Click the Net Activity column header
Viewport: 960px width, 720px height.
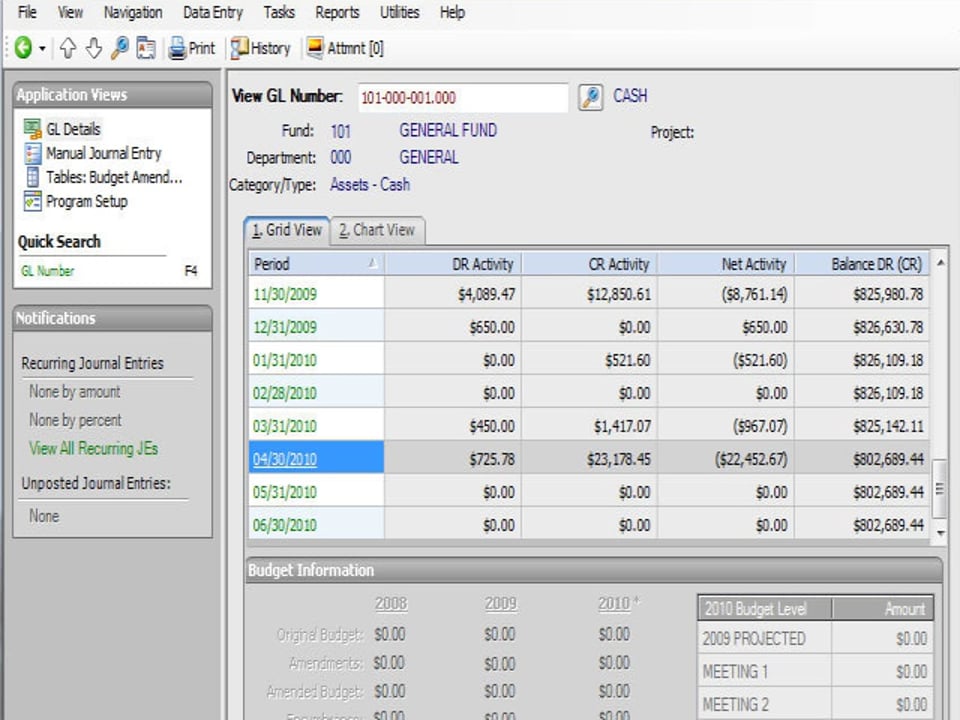coord(726,264)
